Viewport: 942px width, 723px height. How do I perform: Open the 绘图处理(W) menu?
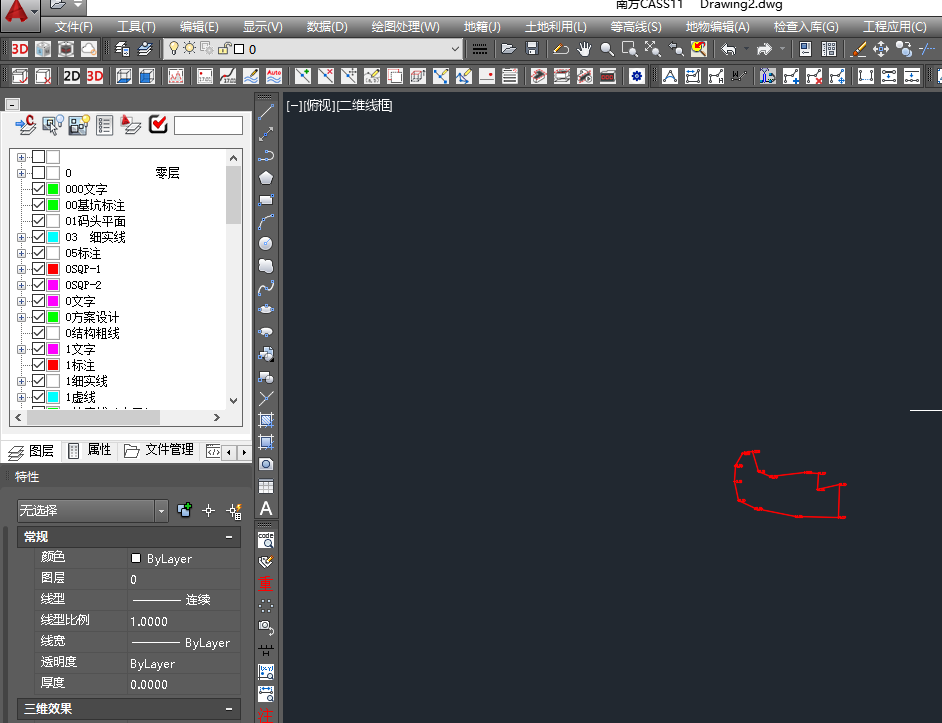click(406, 27)
